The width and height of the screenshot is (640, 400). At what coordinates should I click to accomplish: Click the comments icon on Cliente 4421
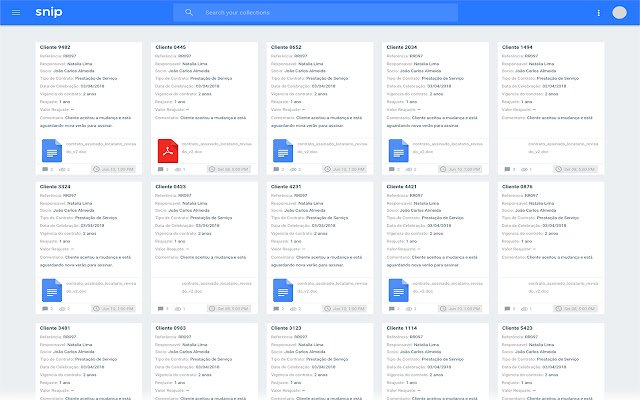[x=391, y=309]
